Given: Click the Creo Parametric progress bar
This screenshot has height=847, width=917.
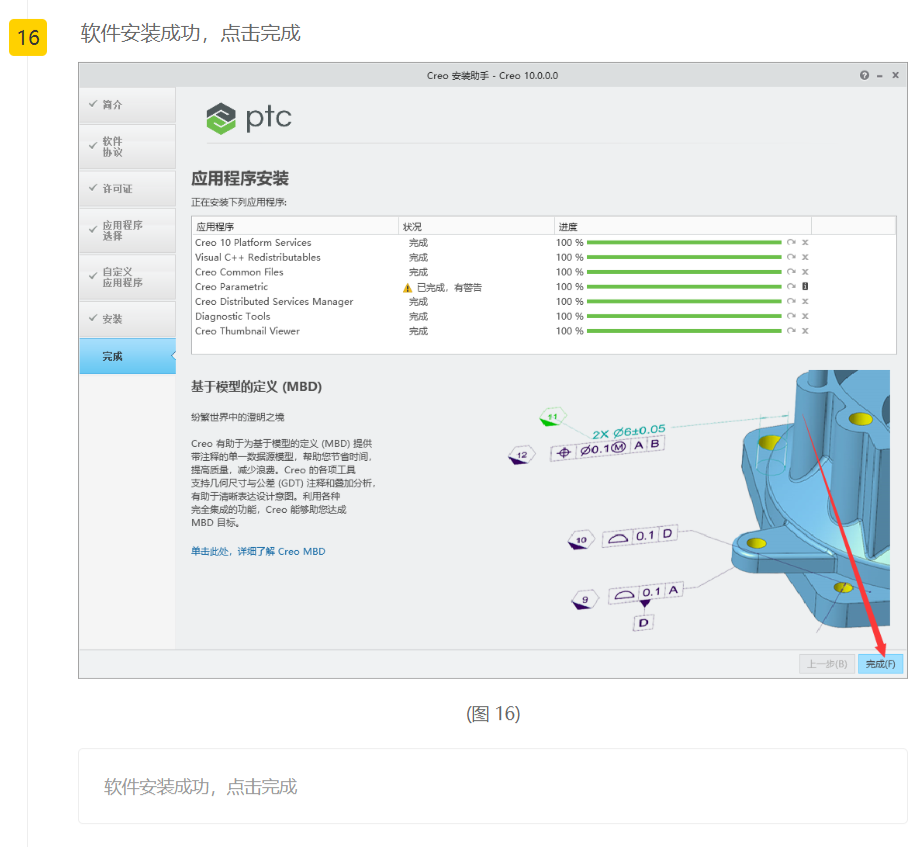Looking at the screenshot, I should (684, 287).
